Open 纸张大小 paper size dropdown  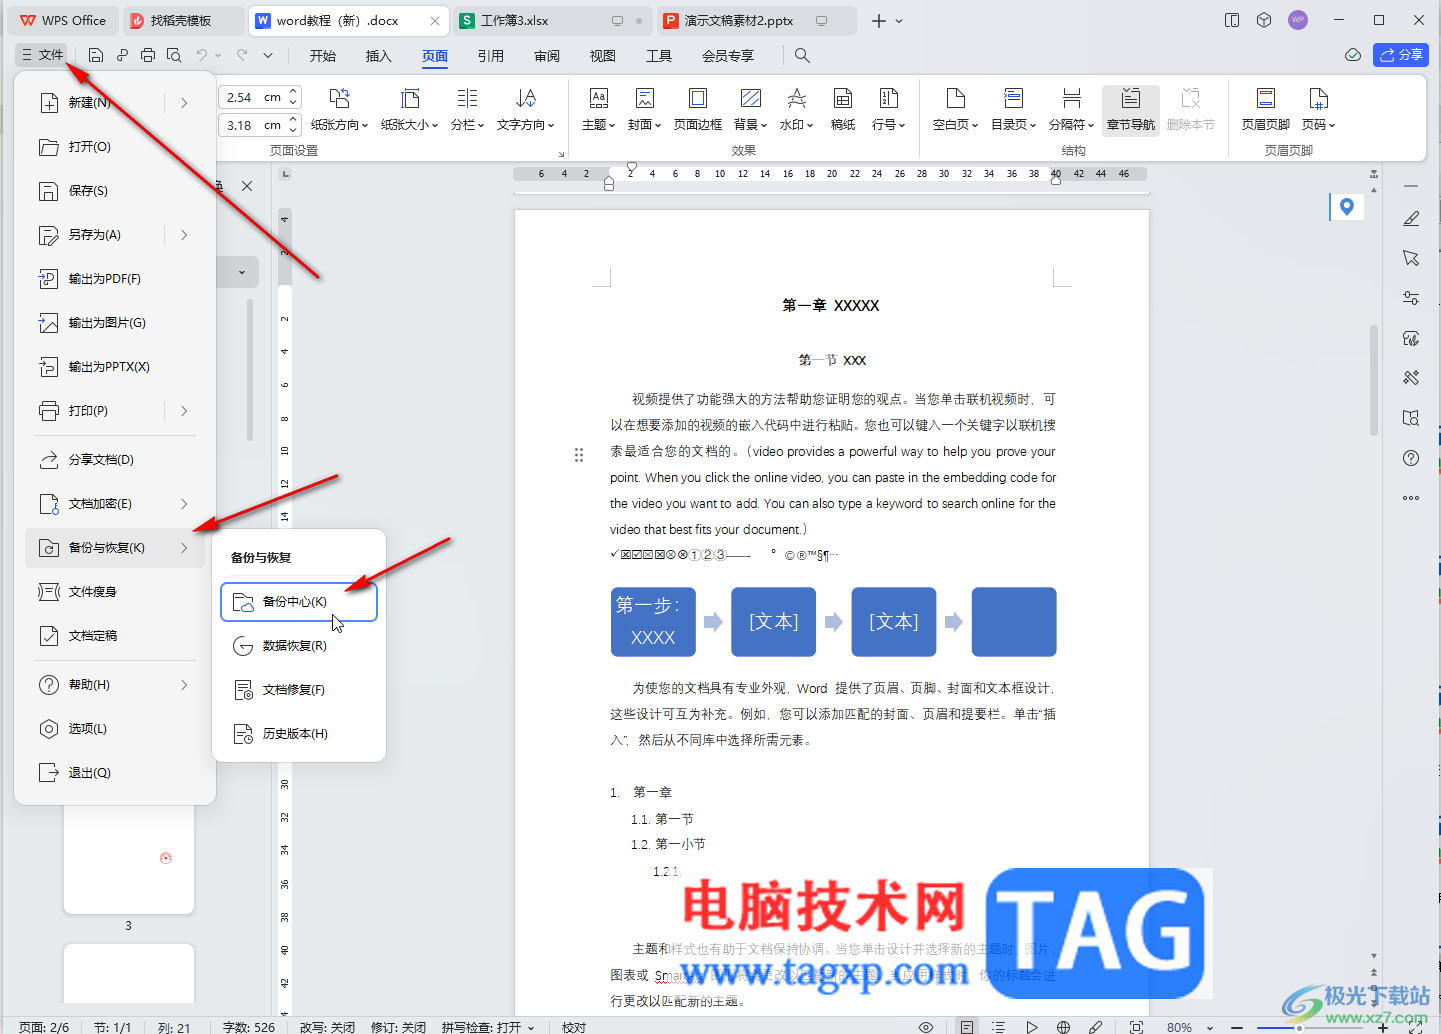tap(410, 109)
